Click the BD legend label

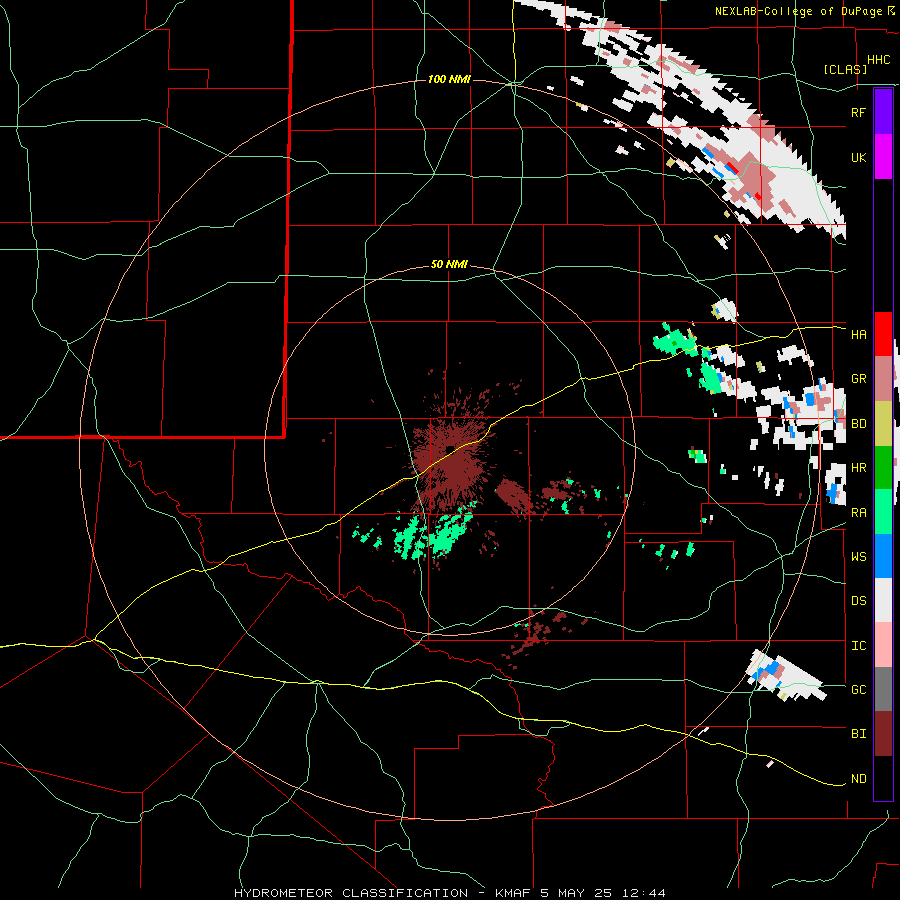click(x=858, y=424)
